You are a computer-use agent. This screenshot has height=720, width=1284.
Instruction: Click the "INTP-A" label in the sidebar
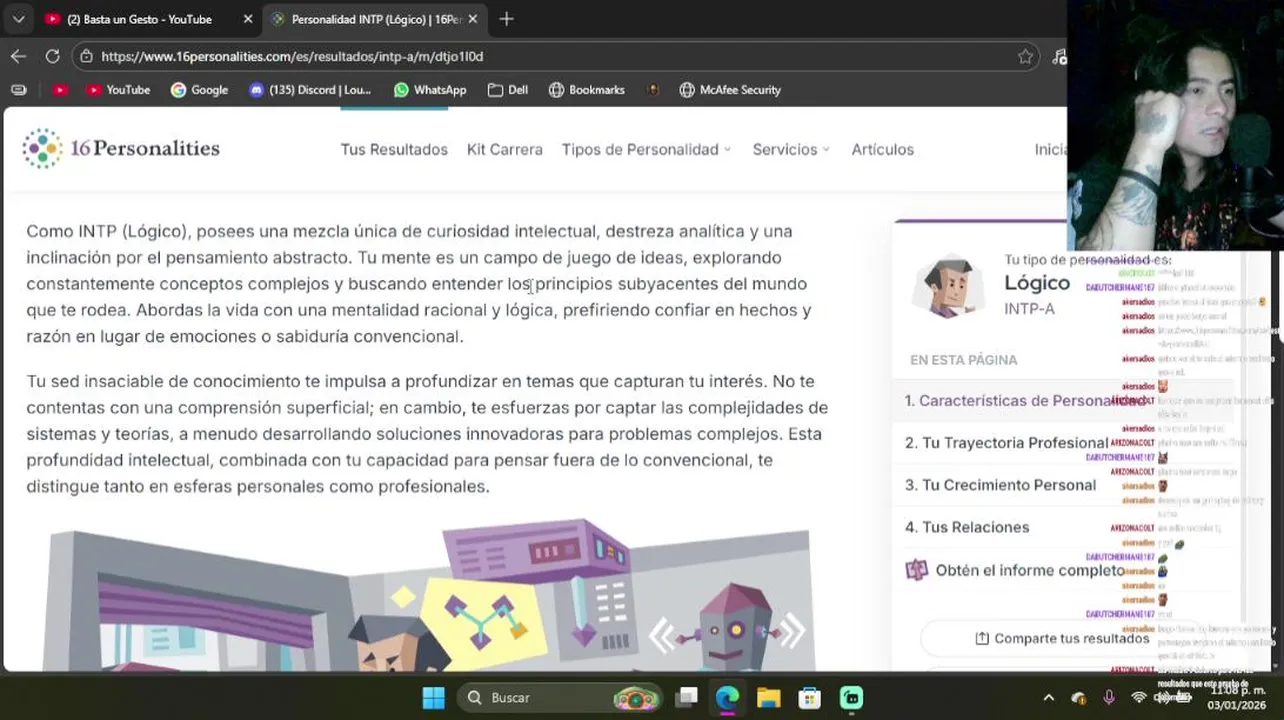pyautogui.click(x=1029, y=309)
